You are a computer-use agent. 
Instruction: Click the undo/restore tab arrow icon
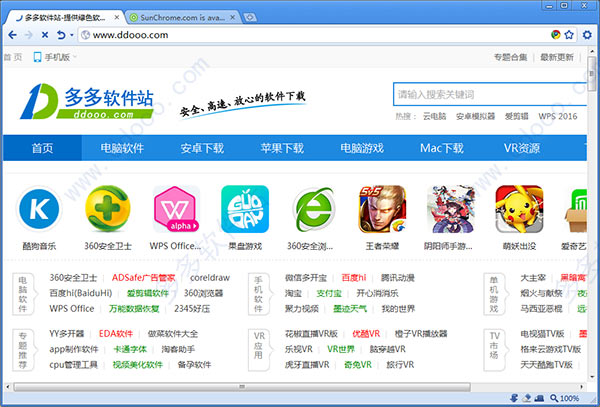tap(61, 35)
